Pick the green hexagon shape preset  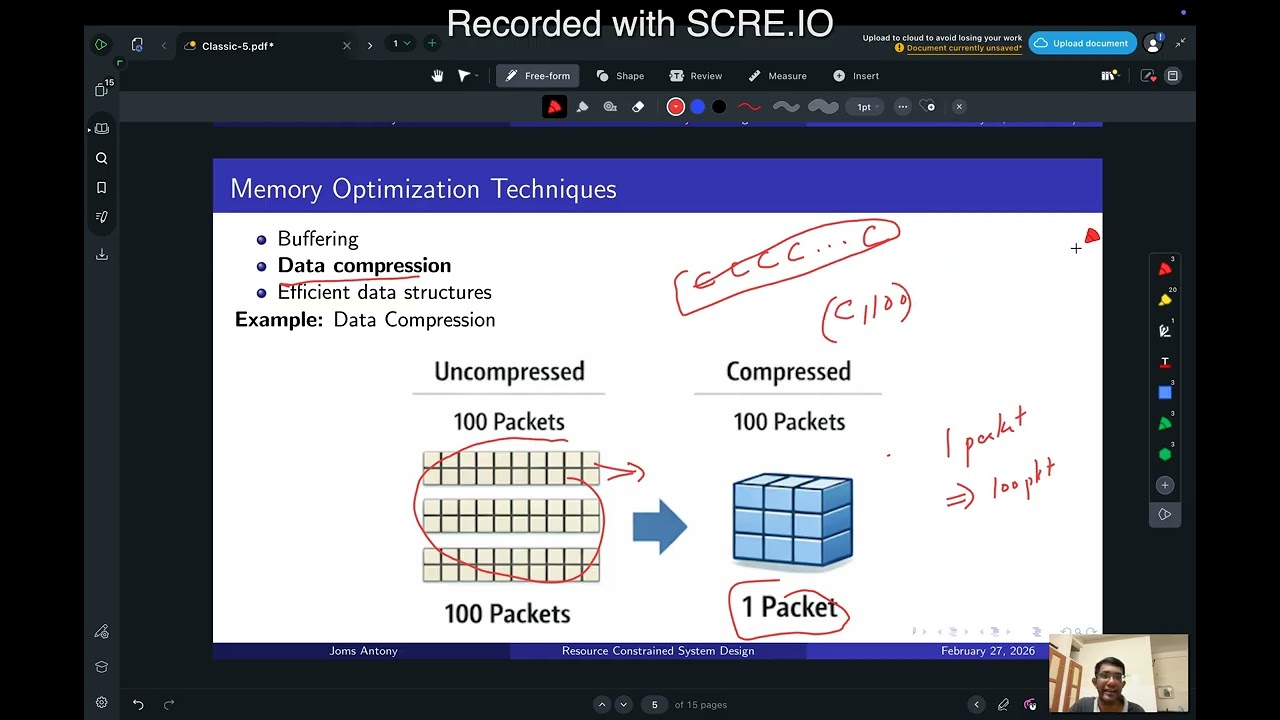pyautogui.click(x=1165, y=454)
